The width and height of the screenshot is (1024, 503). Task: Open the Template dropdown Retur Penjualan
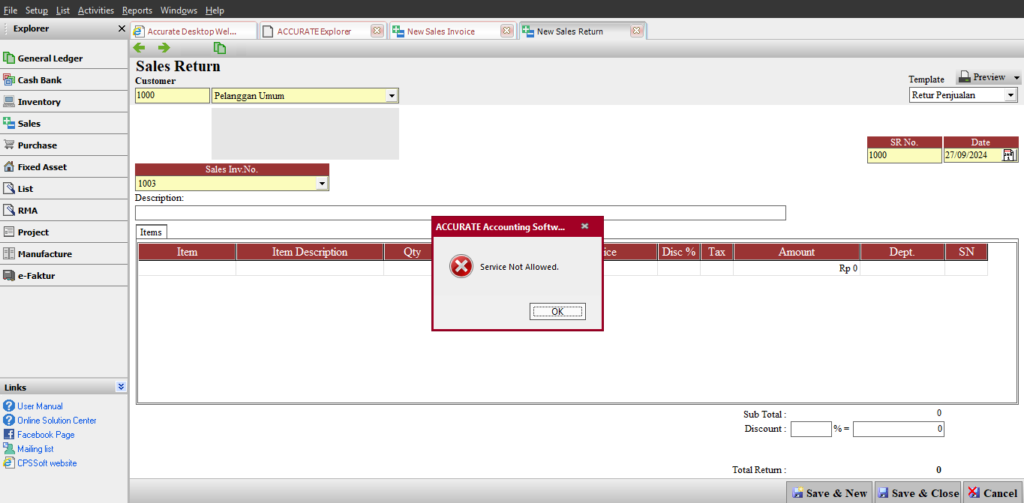[1011, 95]
